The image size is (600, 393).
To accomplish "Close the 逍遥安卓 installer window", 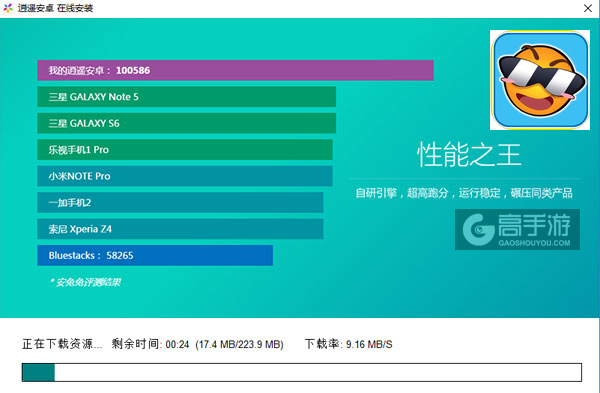I will [x=588, y=8].
